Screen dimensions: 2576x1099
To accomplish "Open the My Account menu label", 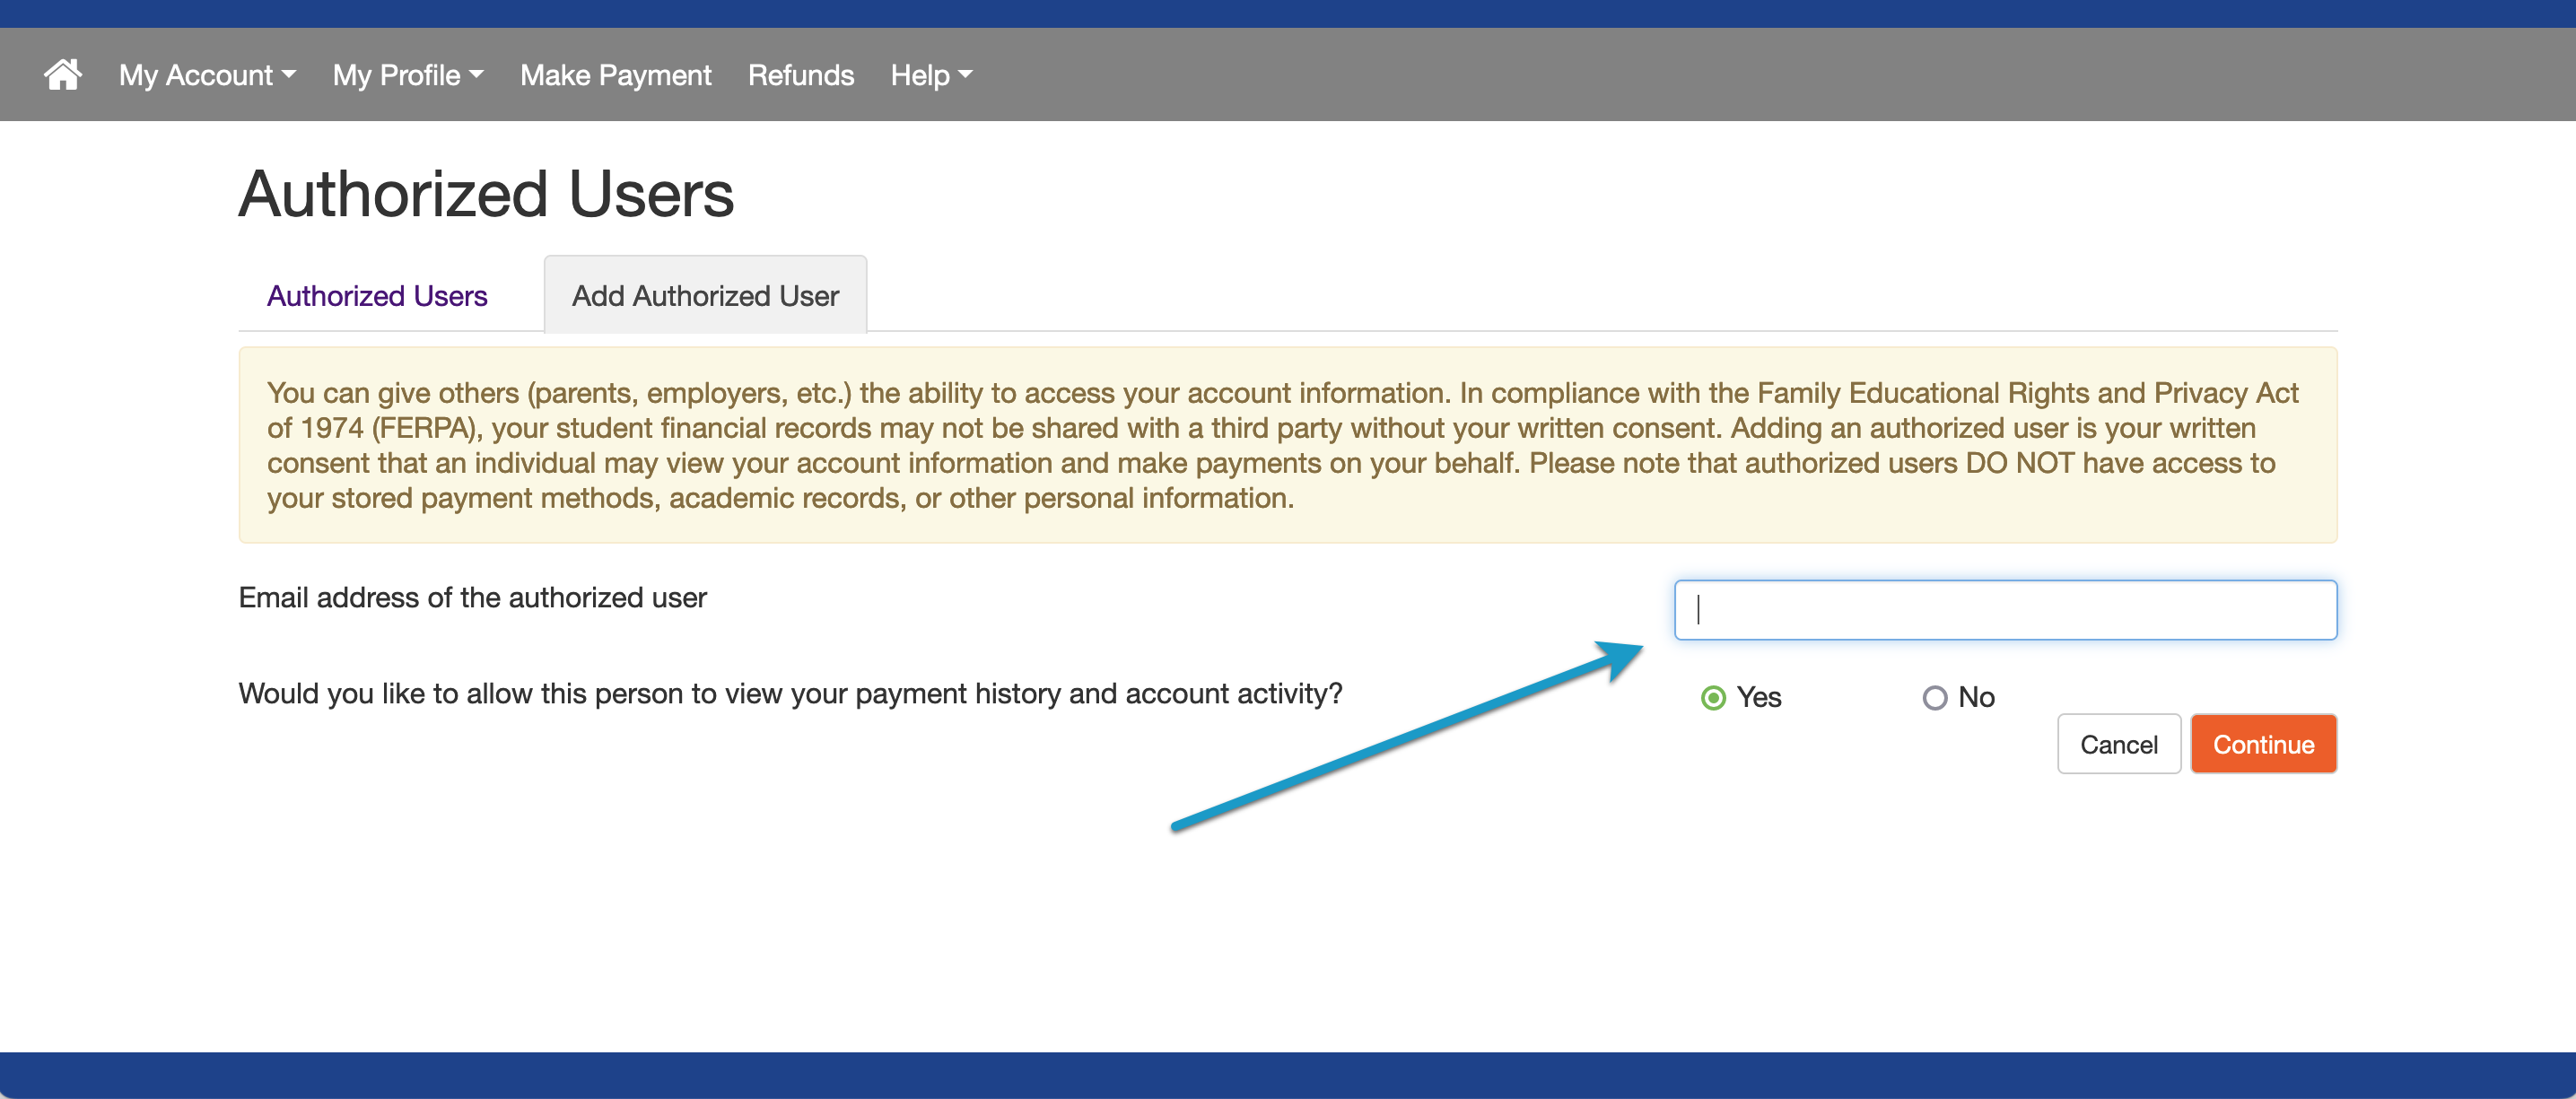I will (x=195, y=75).
